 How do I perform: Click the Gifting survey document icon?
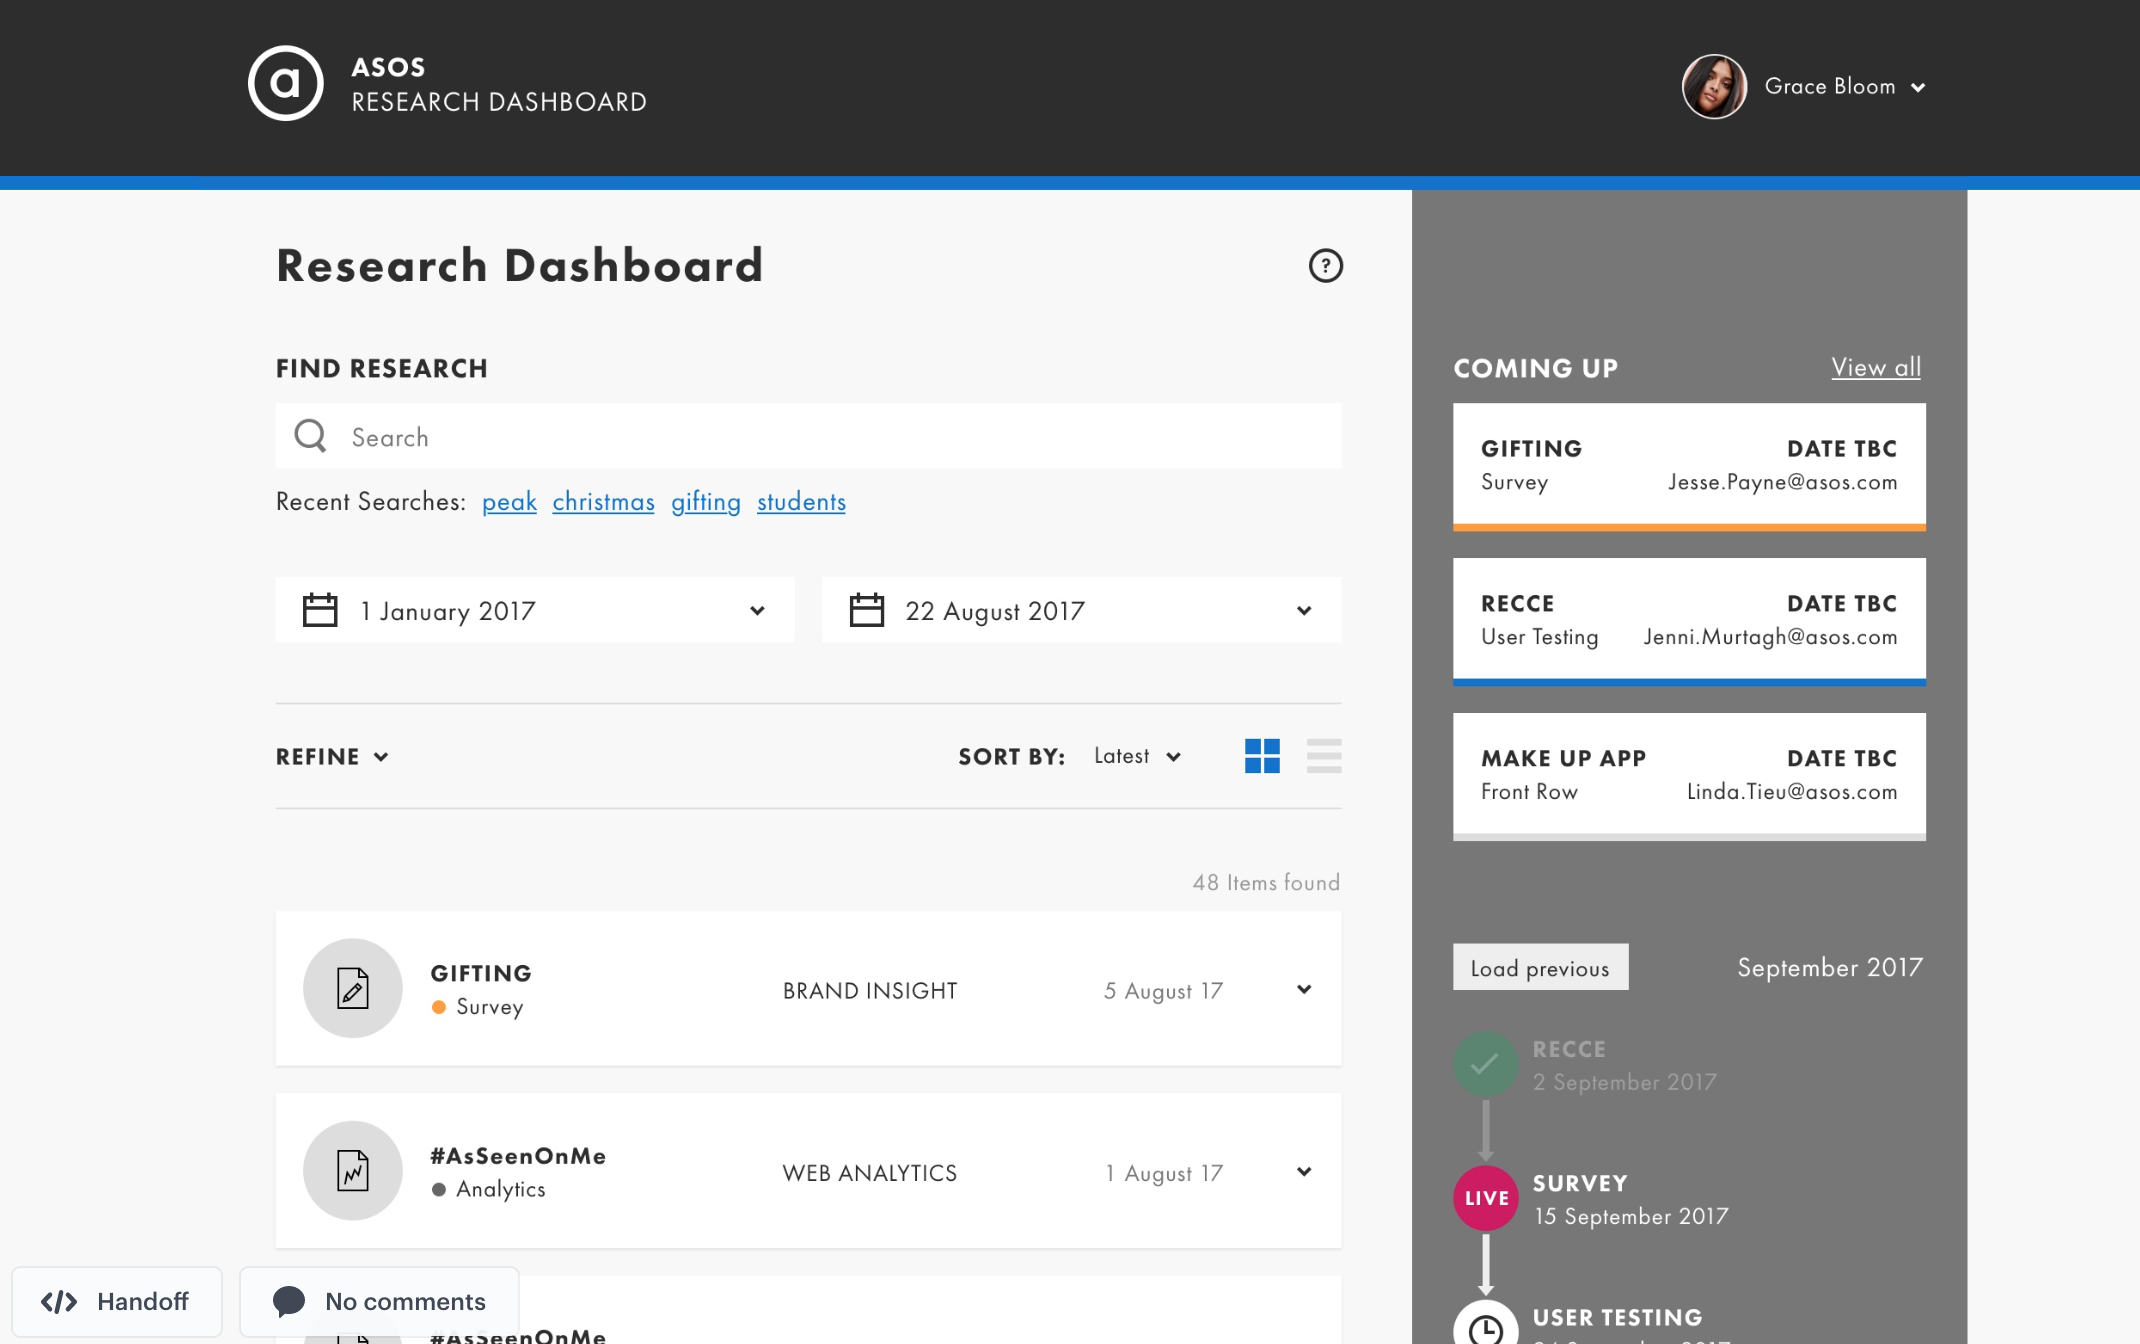click(x=353, y=988)
